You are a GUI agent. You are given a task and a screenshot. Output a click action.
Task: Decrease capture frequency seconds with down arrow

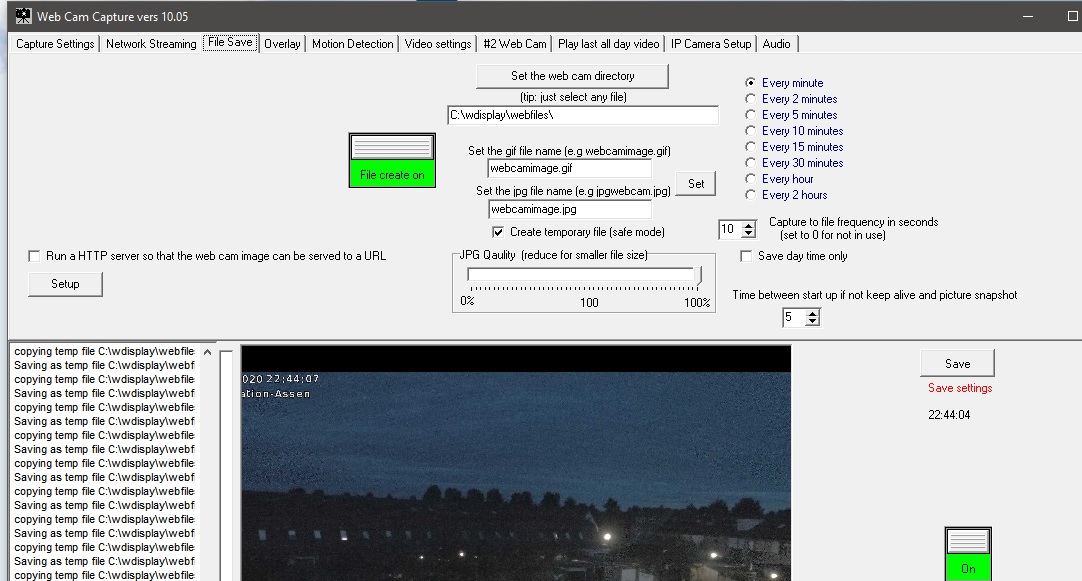pyautogui.click(x=749, y=234)
